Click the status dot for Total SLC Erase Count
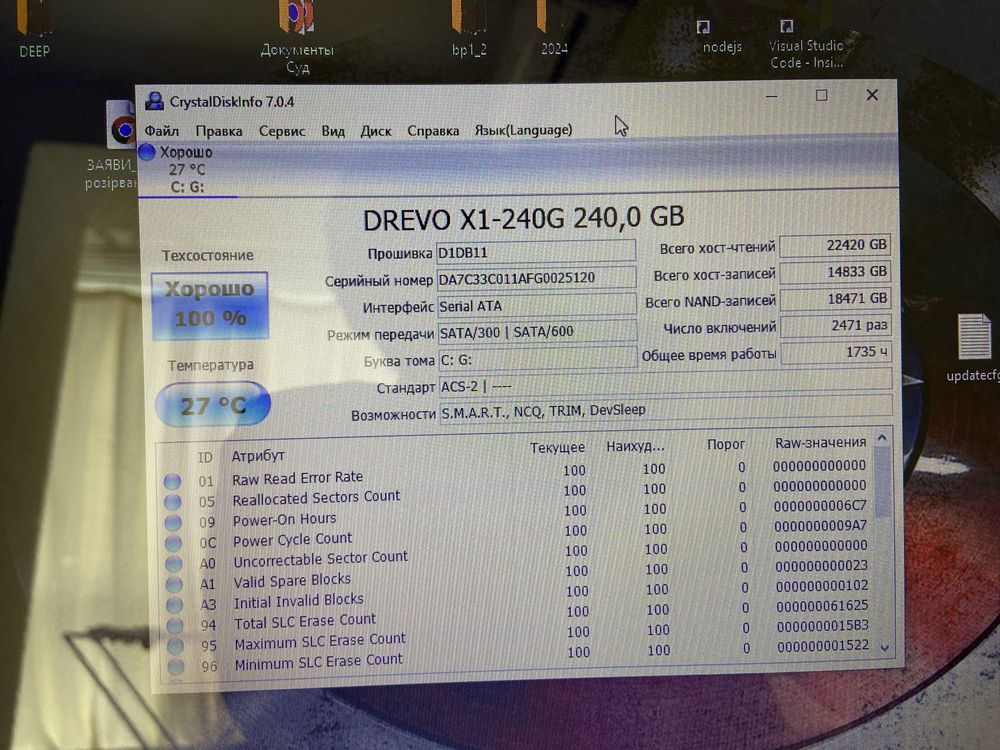Viewport: 1000px width, 750px height. coord(175,626)
